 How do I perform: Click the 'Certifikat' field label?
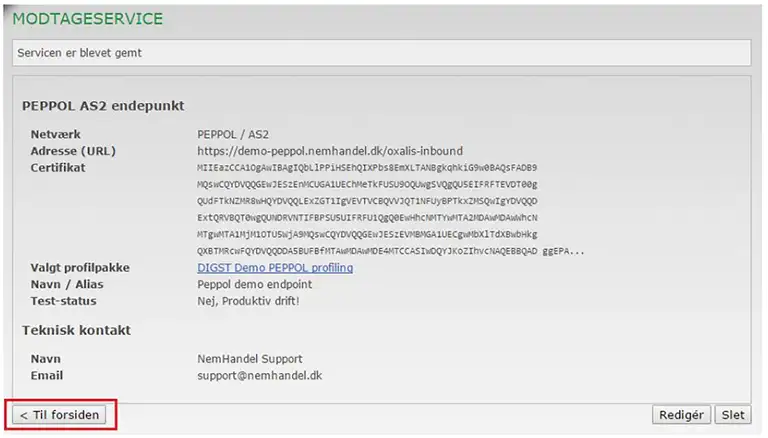[x=58, y=167]
